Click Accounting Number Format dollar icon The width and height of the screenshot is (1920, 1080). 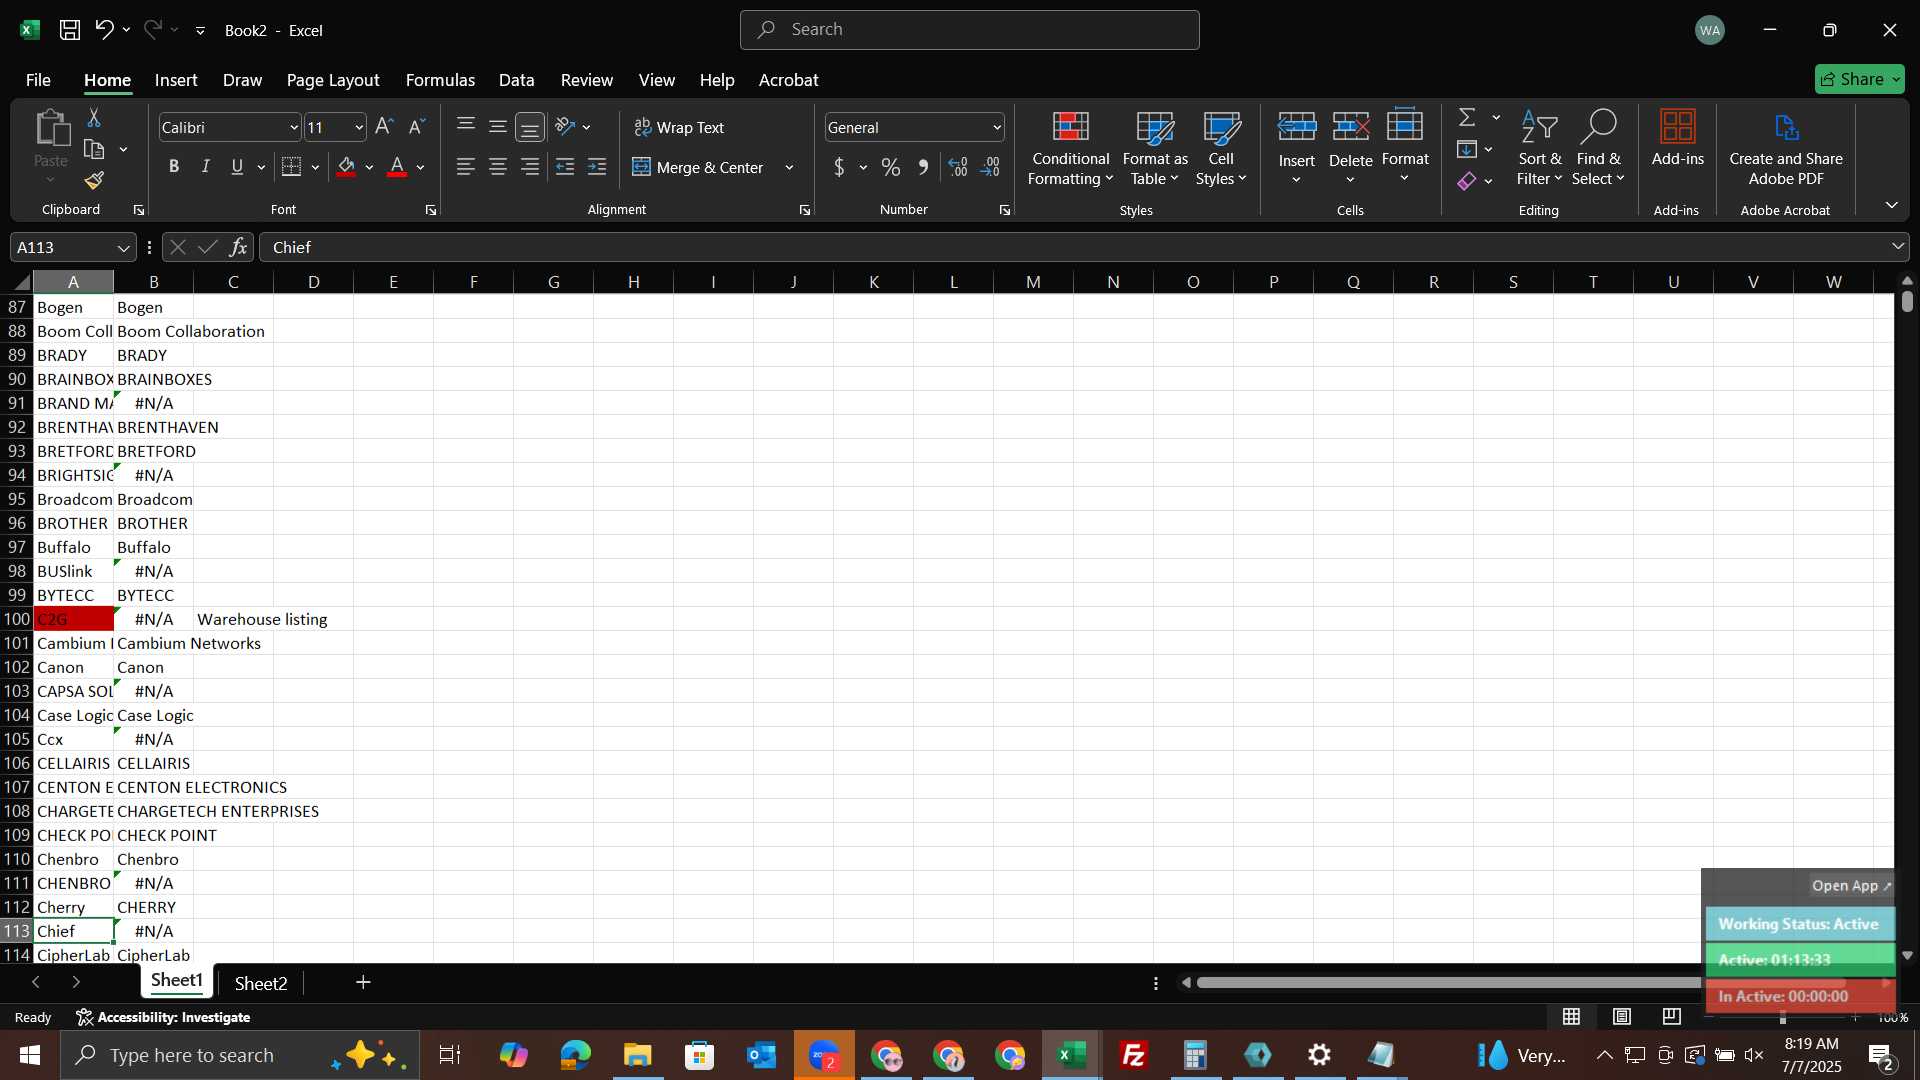[839, 167]
